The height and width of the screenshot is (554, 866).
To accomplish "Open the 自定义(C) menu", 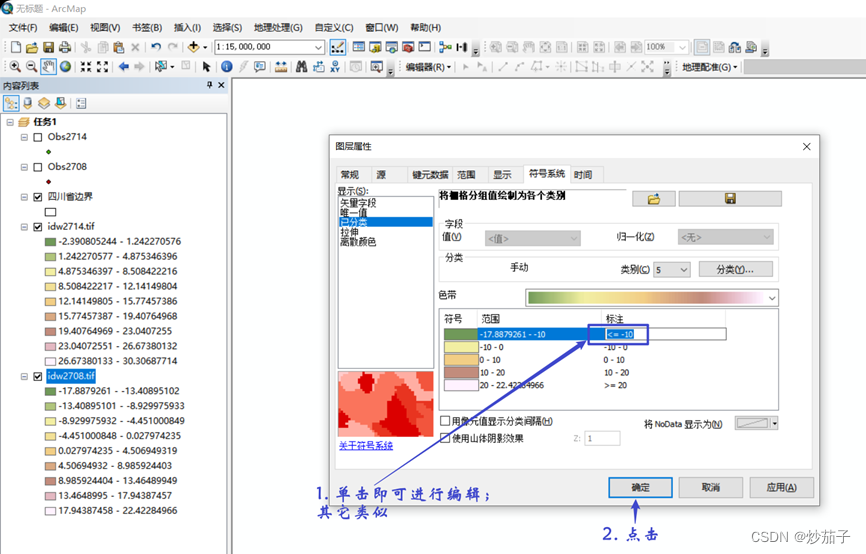I will click(334, 28).
